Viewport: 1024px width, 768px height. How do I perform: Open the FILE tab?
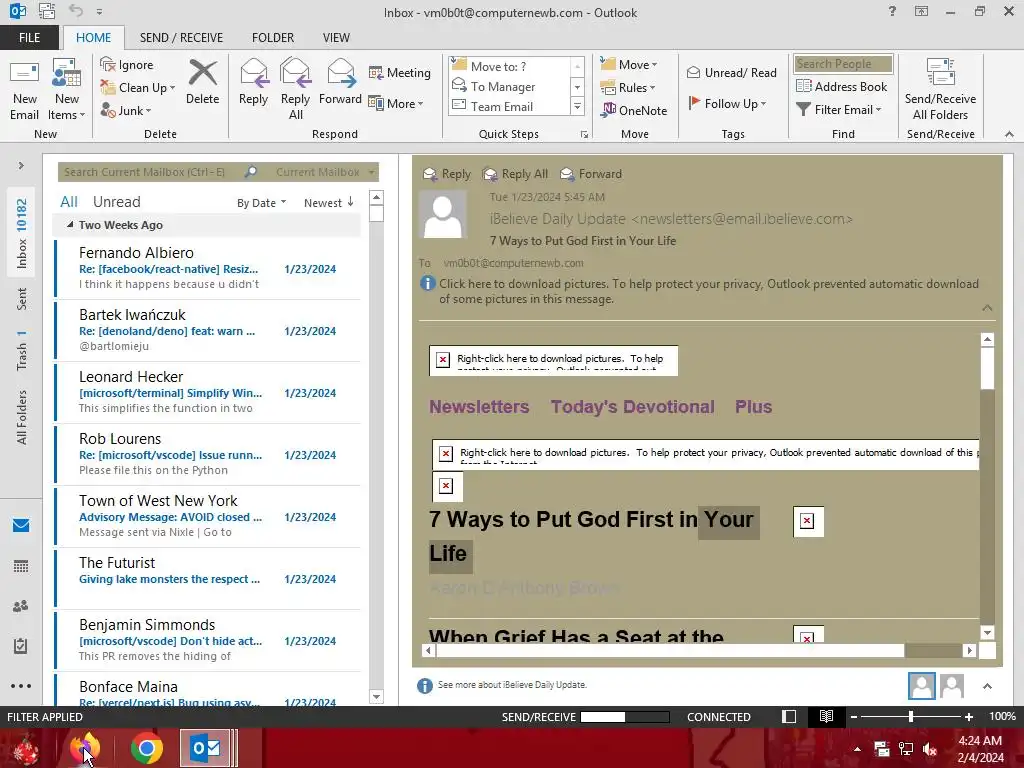29,38
